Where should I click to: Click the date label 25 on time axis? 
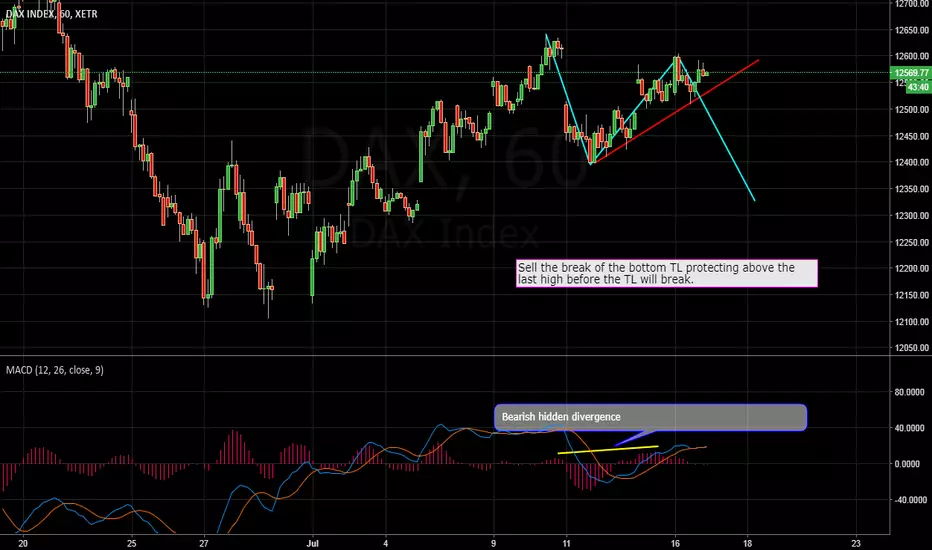click(x=131, y=543)
